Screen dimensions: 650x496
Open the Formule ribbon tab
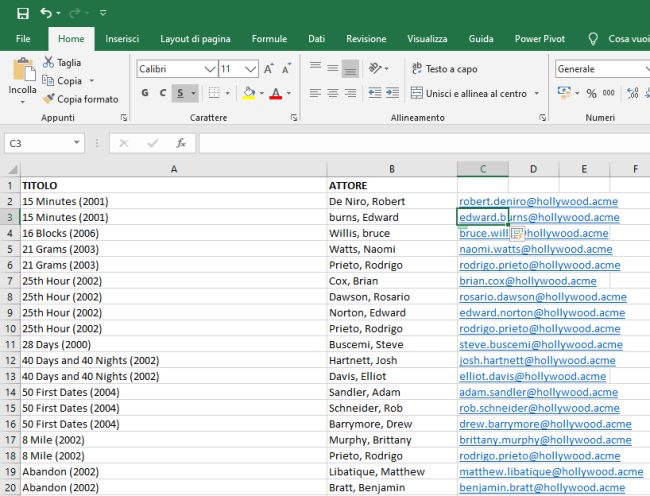(x=269, y=38)
